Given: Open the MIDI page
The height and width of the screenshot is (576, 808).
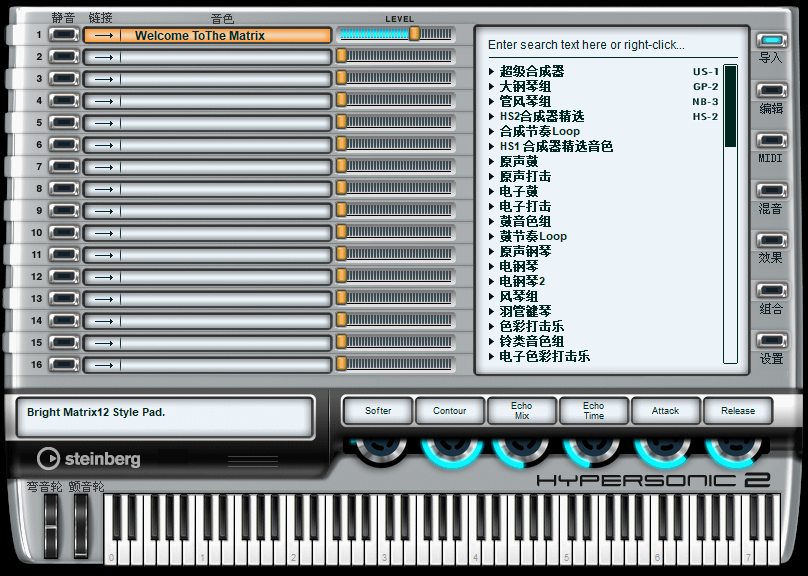Looking at the screenshot, I should pos(771,140).
